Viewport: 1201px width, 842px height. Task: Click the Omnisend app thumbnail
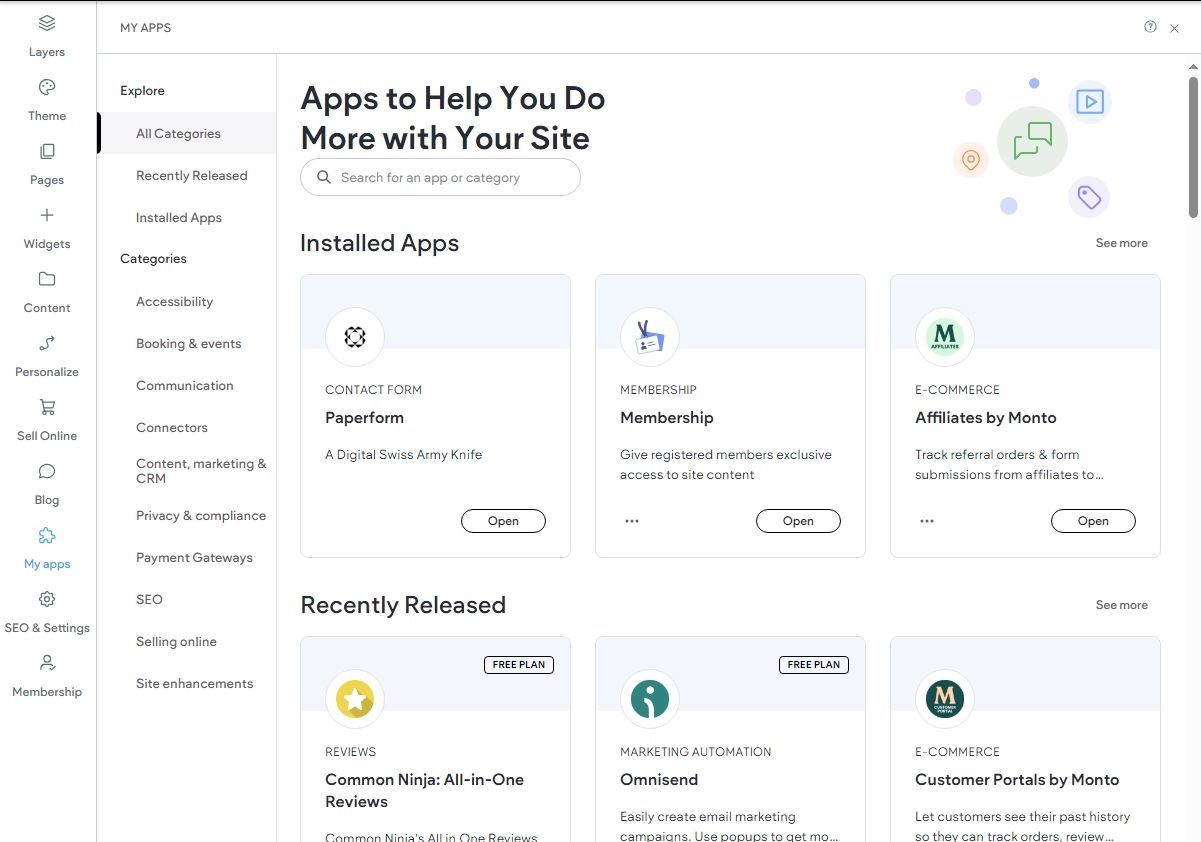click(650, 699)
